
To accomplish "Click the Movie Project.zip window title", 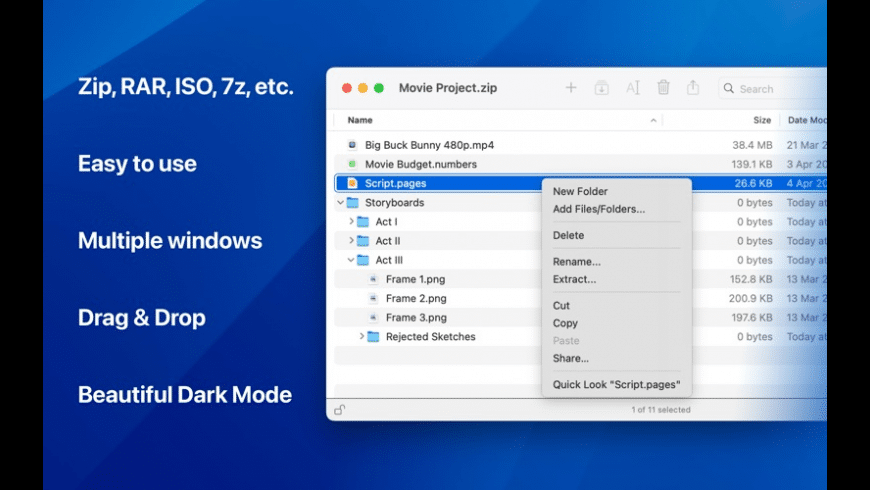I will pyautogui.click(x=448, y=88).
